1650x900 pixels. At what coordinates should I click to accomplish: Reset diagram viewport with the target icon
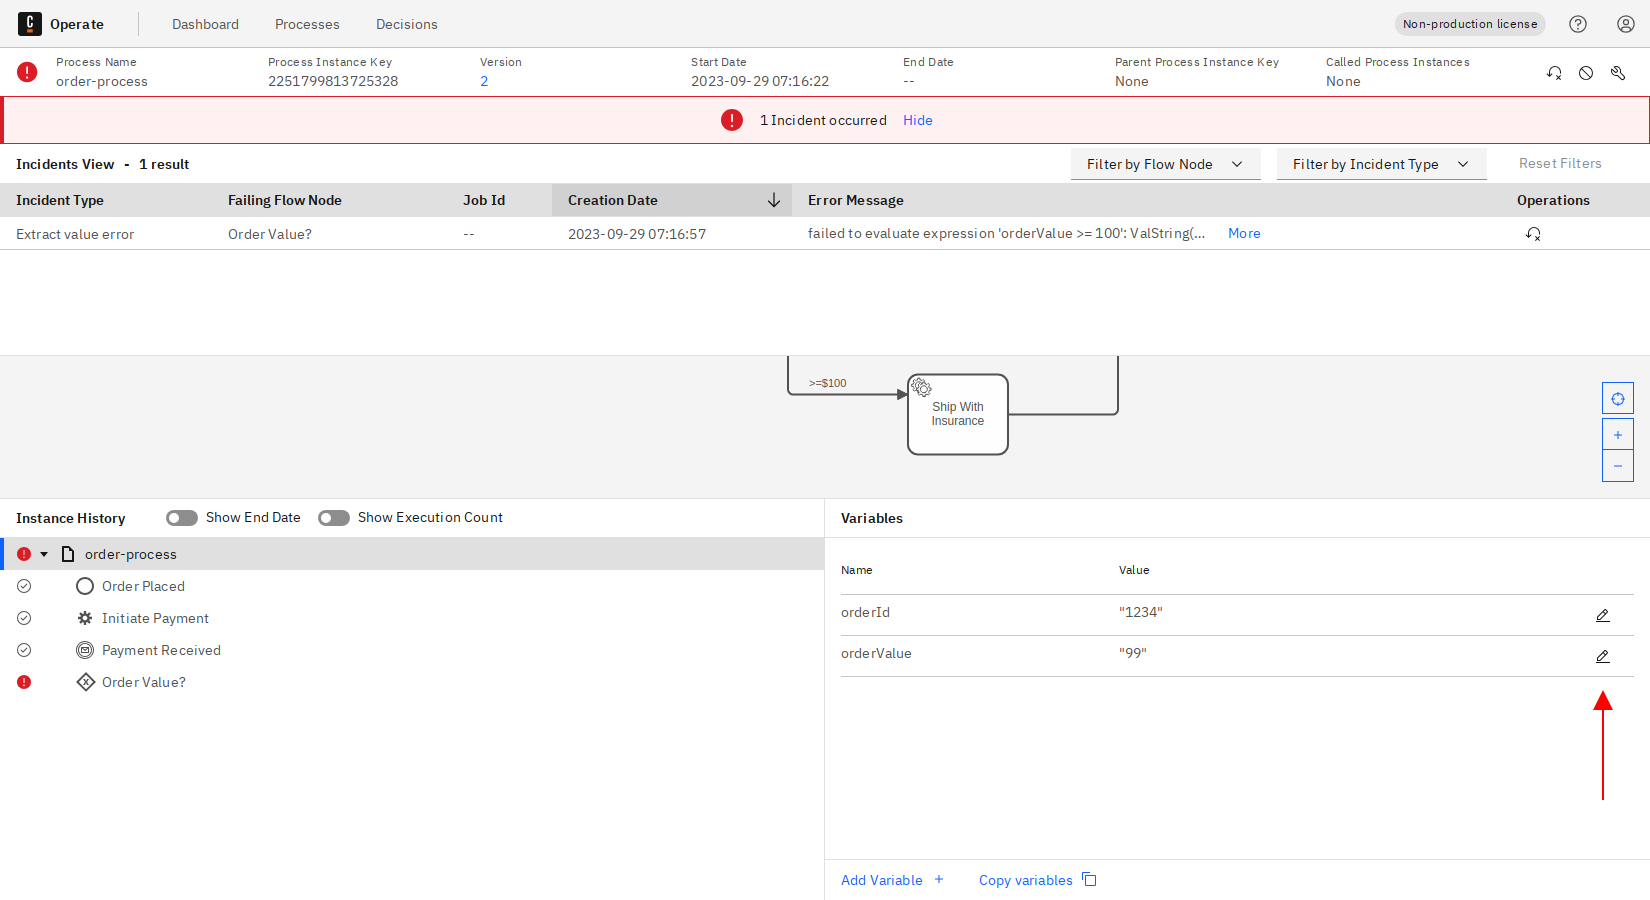1617,399
